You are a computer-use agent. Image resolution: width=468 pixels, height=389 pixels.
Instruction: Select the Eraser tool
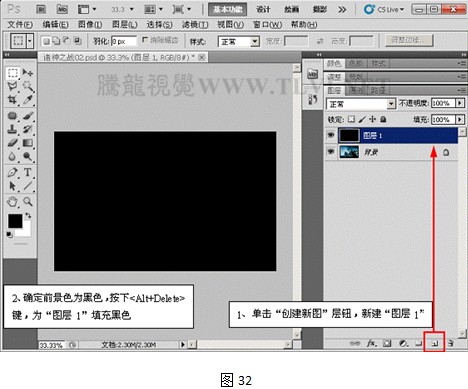click(13, 143)
